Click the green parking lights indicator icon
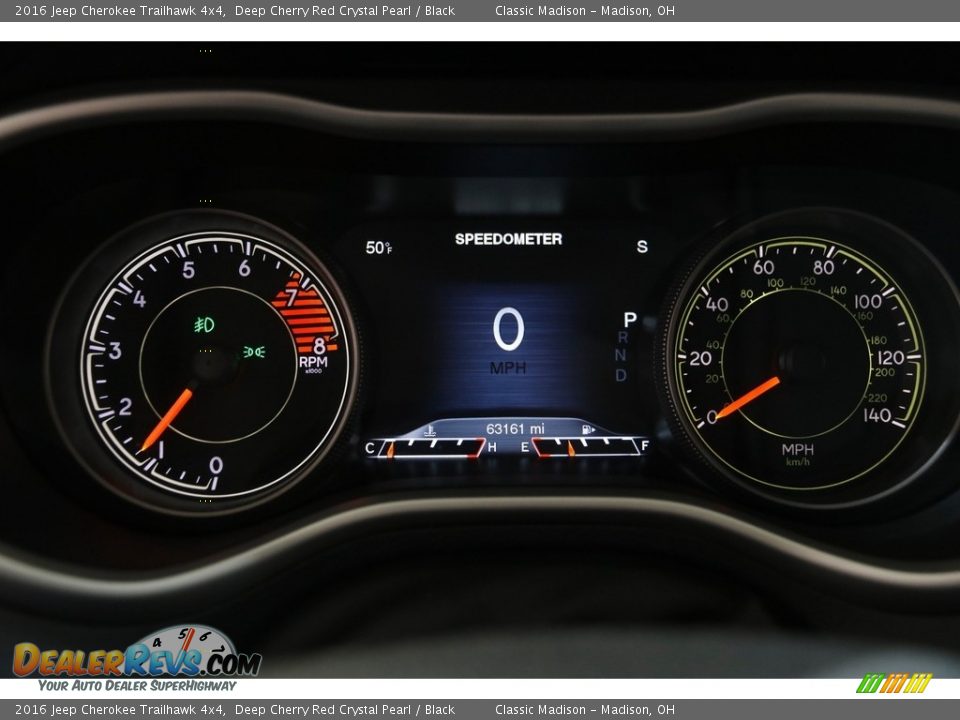960x720 pixels. coord(253,352)
